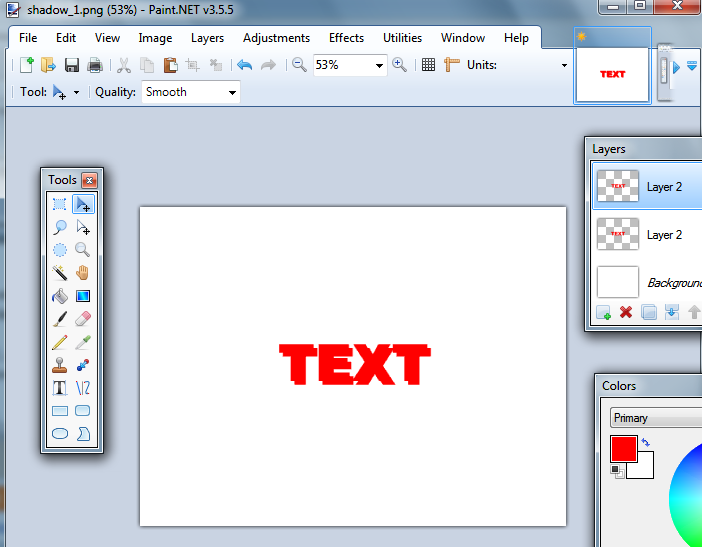
Task: Select the Freeform Shape tool
Action: point(83,433)
